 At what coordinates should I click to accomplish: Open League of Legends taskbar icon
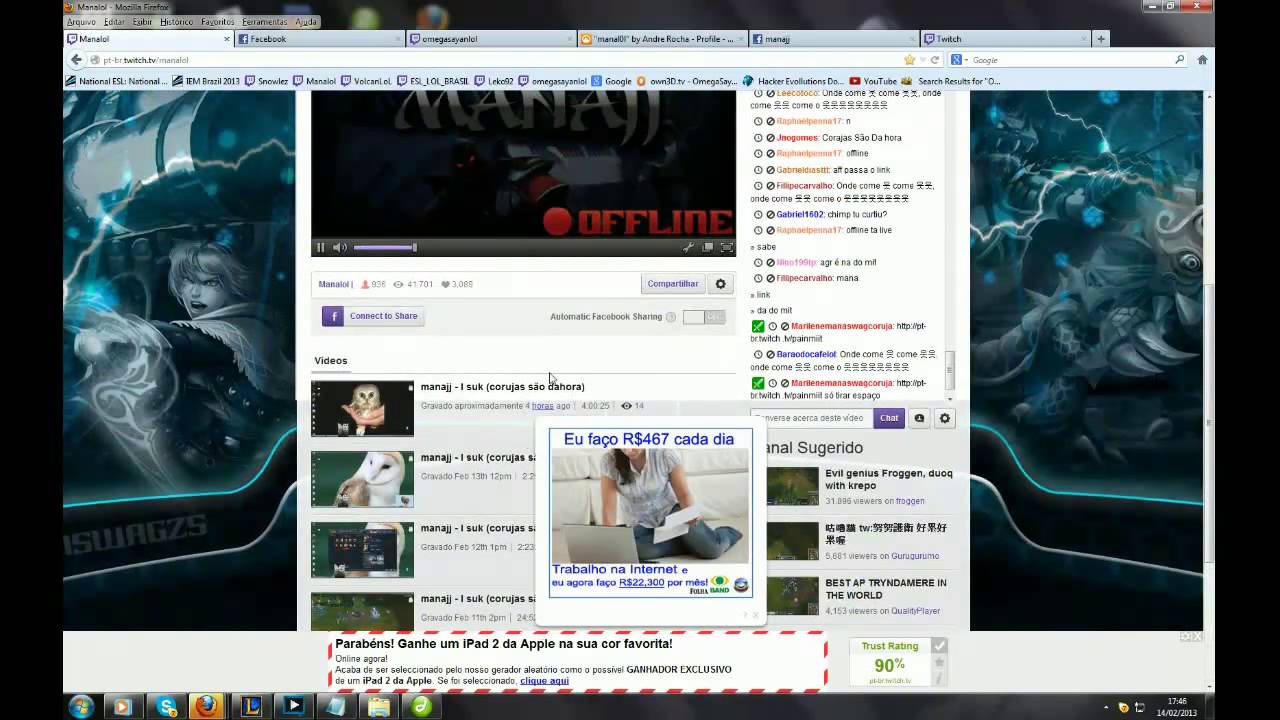pos(250,706)
